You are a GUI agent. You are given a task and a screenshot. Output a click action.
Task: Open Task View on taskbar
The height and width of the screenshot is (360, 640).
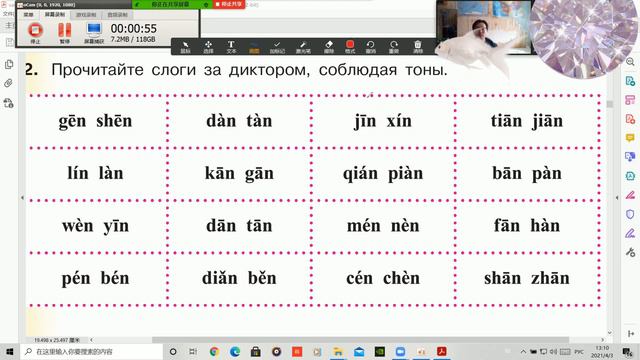[193, 351]
